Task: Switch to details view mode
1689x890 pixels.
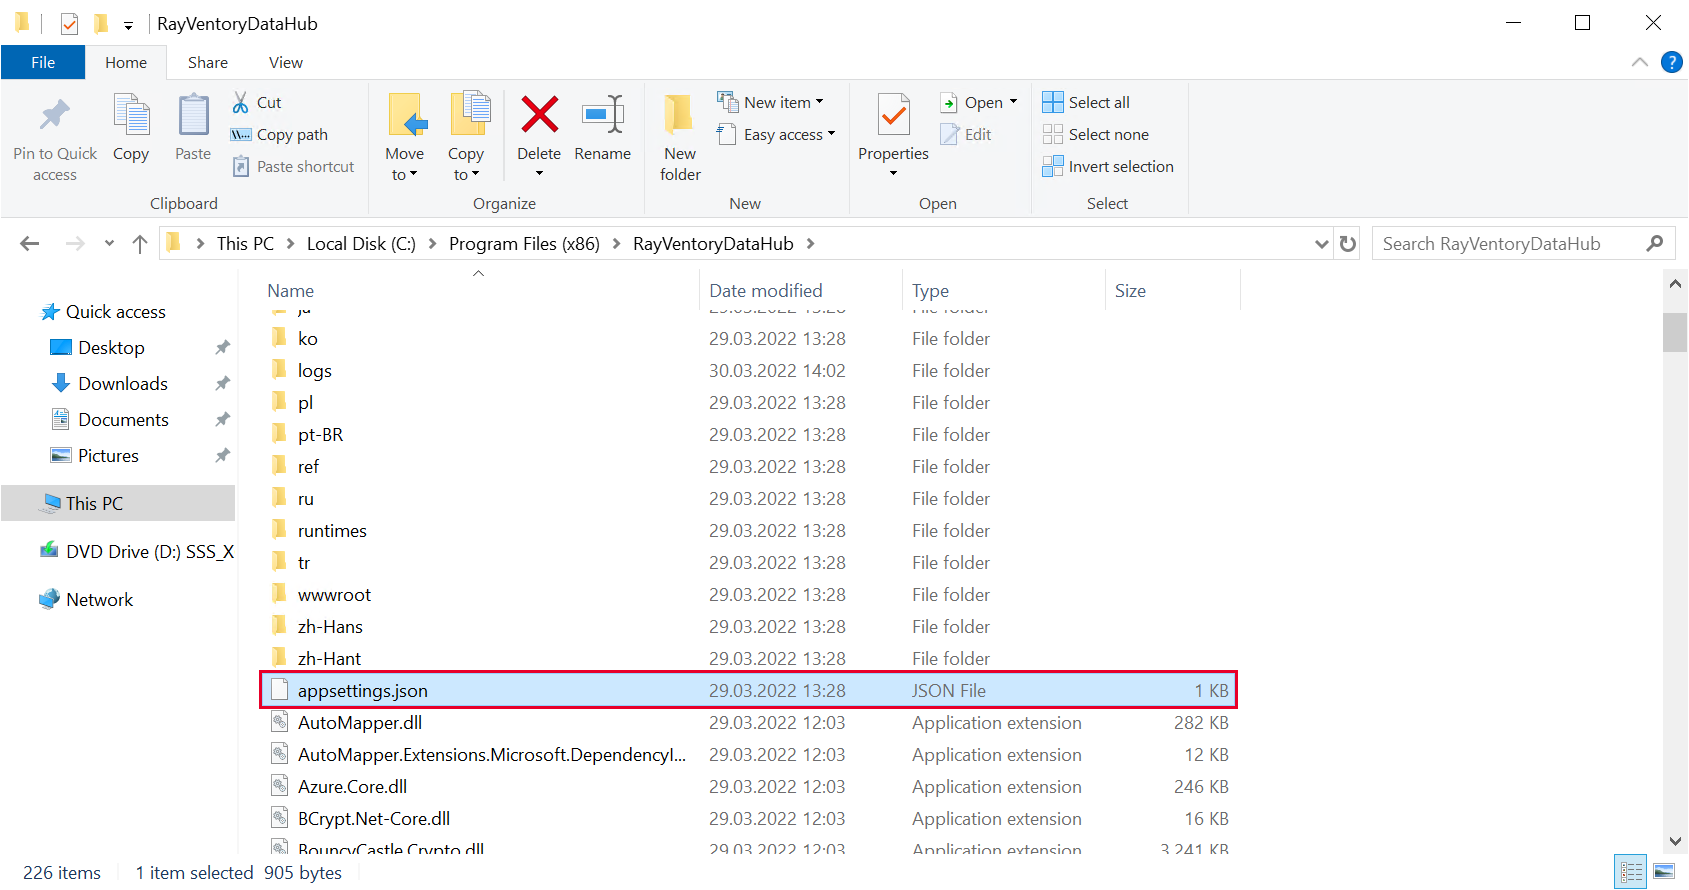Action: (x=1631, y=872)
